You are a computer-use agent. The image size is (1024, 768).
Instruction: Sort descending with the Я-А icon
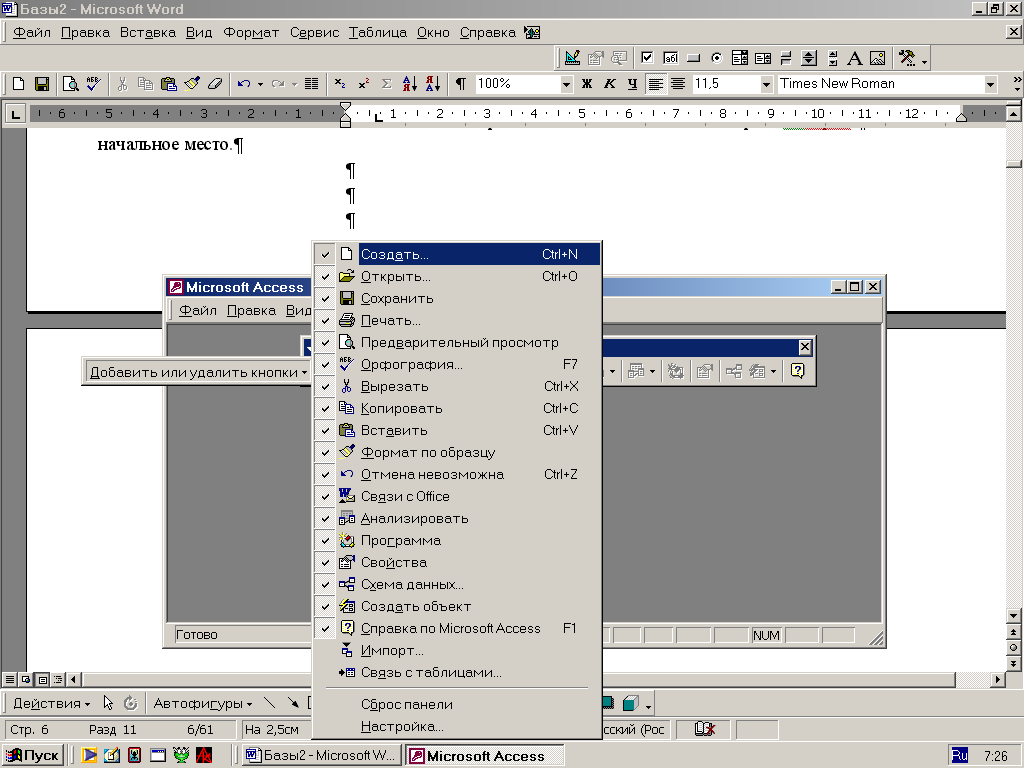click(432, 84)
